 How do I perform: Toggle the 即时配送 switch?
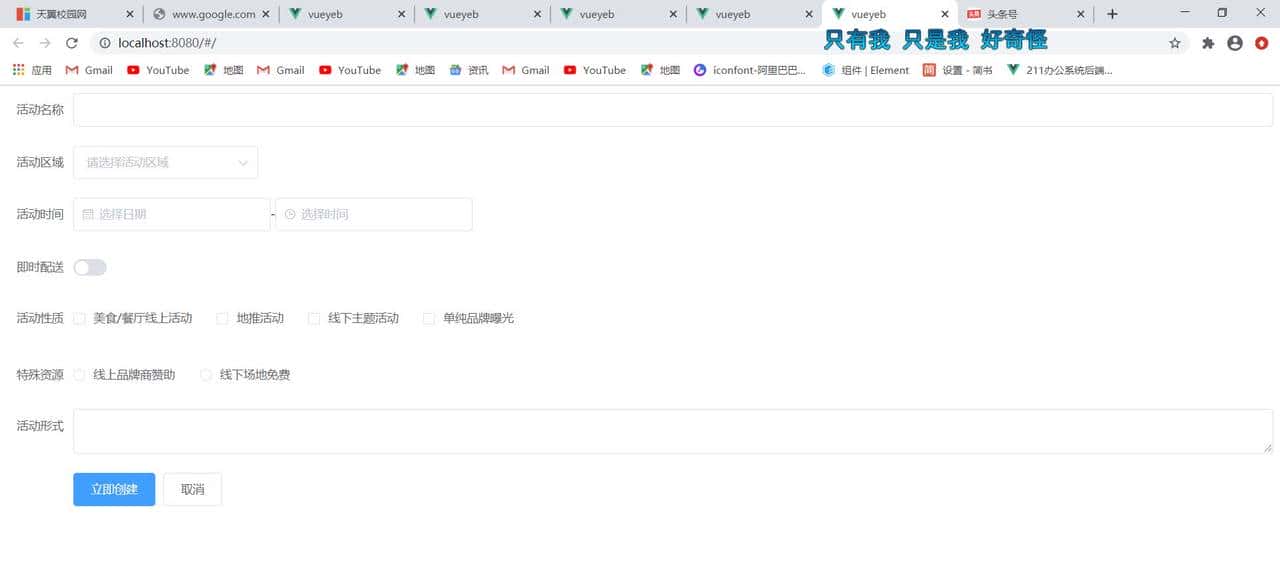point(89,267)
